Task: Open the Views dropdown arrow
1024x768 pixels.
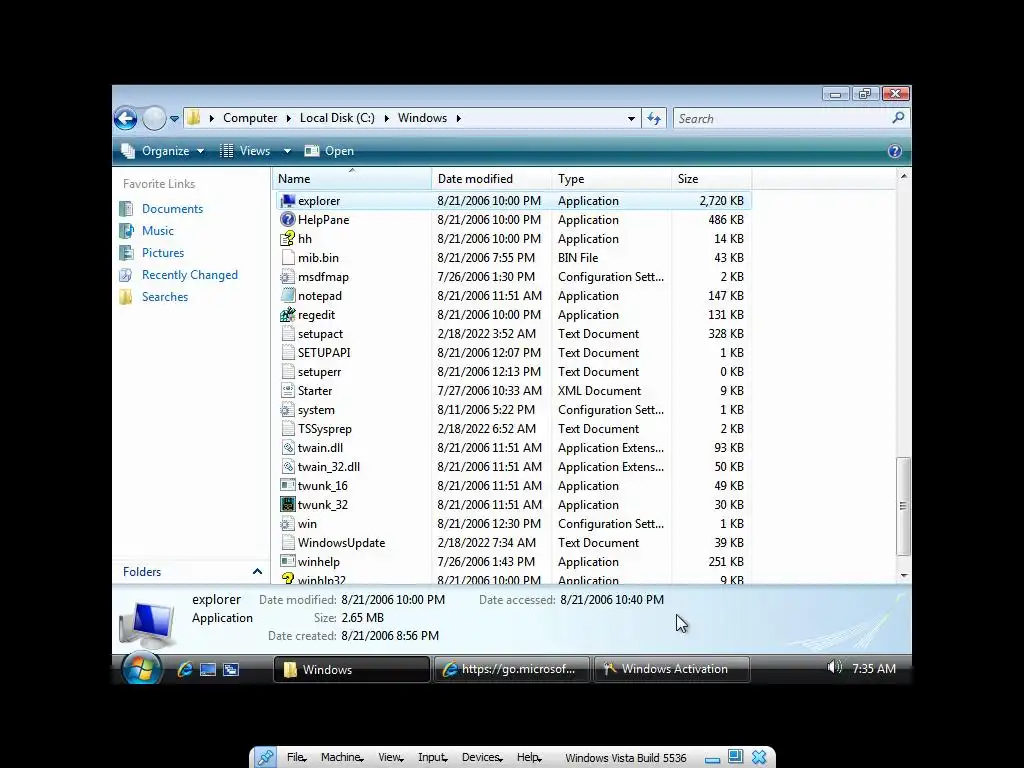Action: [x=287, y=151]
